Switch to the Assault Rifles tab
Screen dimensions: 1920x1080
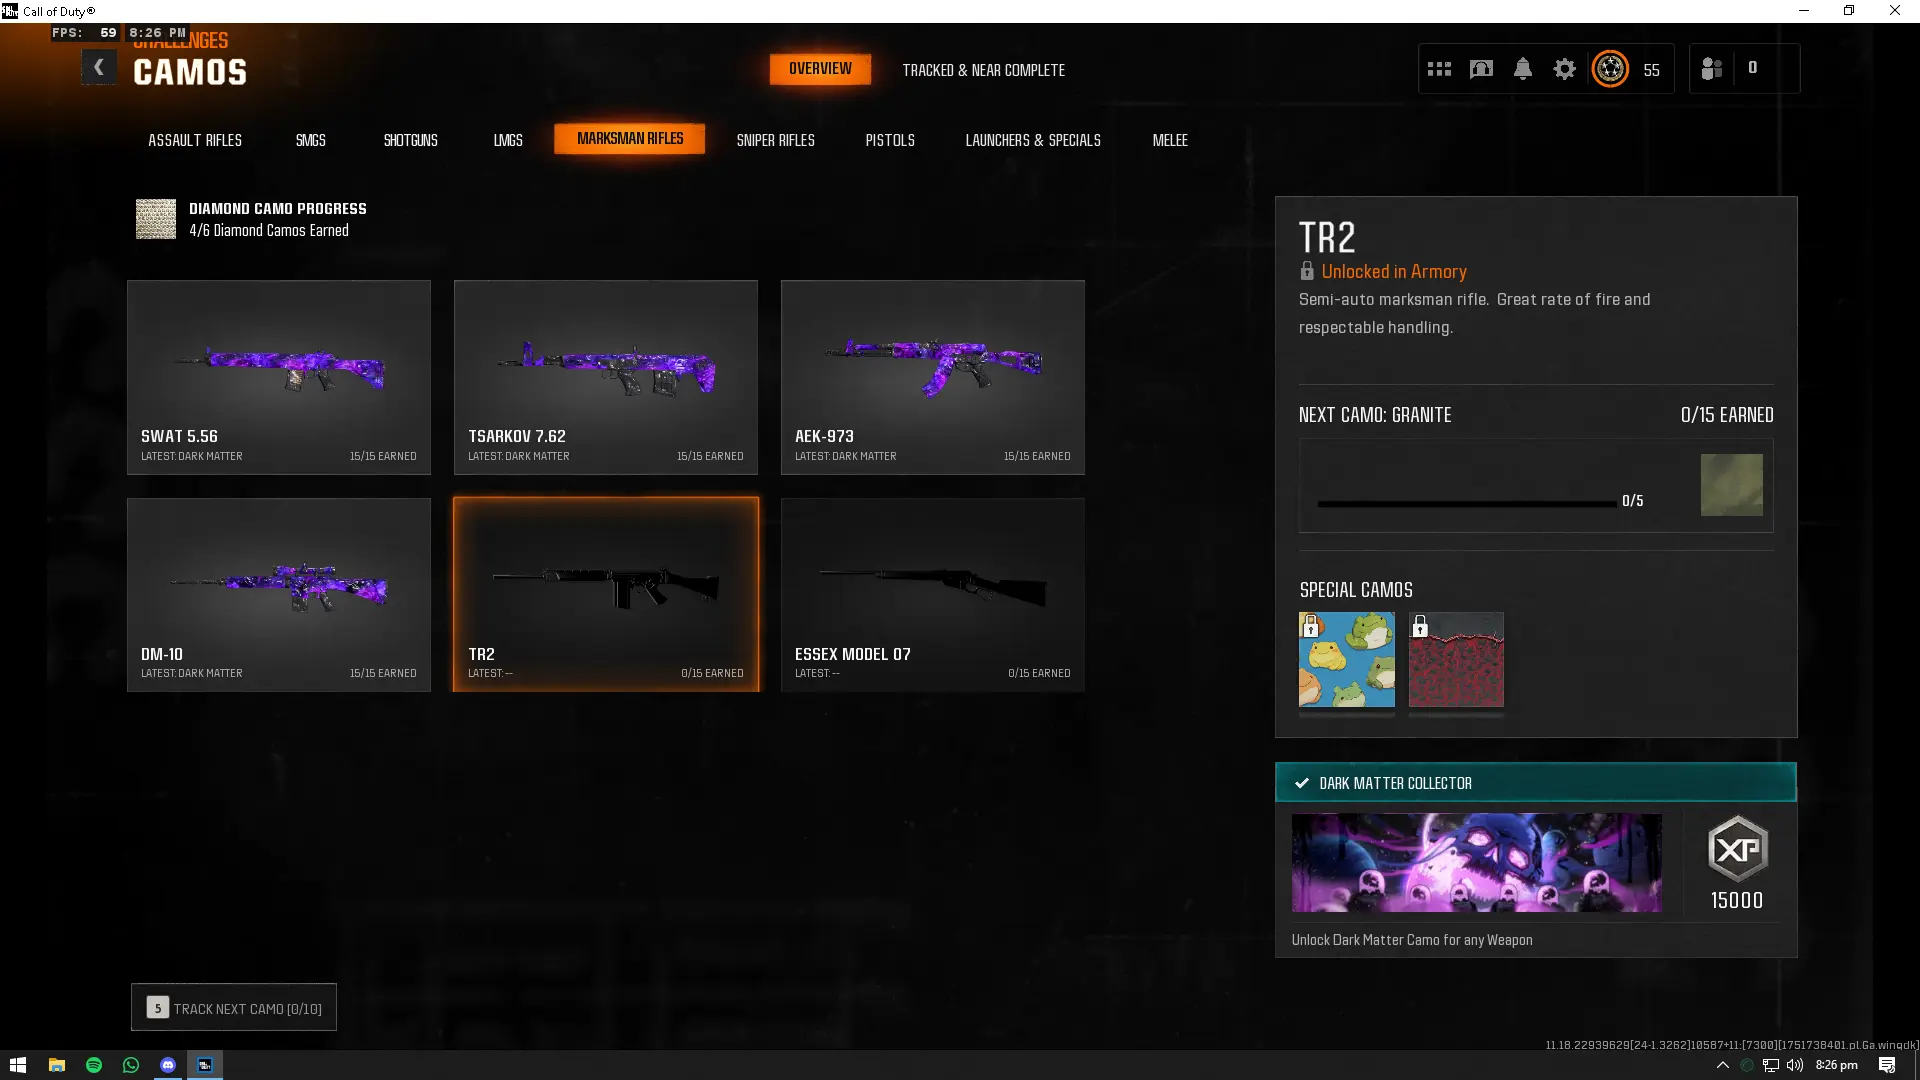pyautogui.click(x=195, y=140)
